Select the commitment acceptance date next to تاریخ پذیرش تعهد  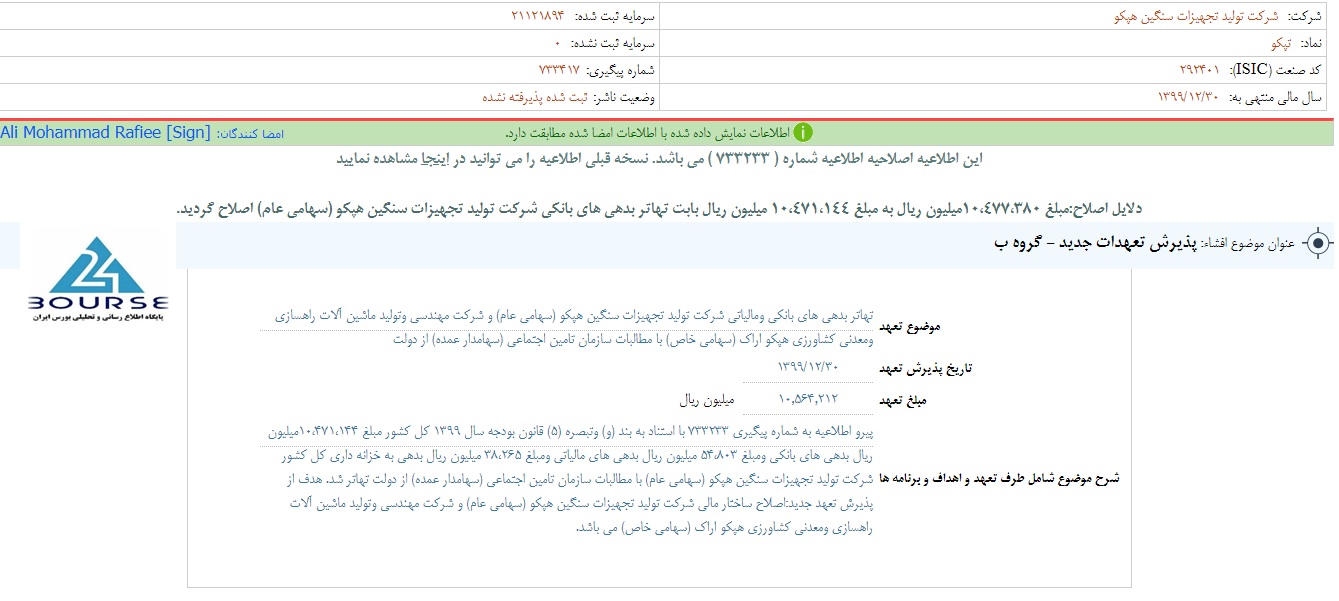[x=807, y=368]
